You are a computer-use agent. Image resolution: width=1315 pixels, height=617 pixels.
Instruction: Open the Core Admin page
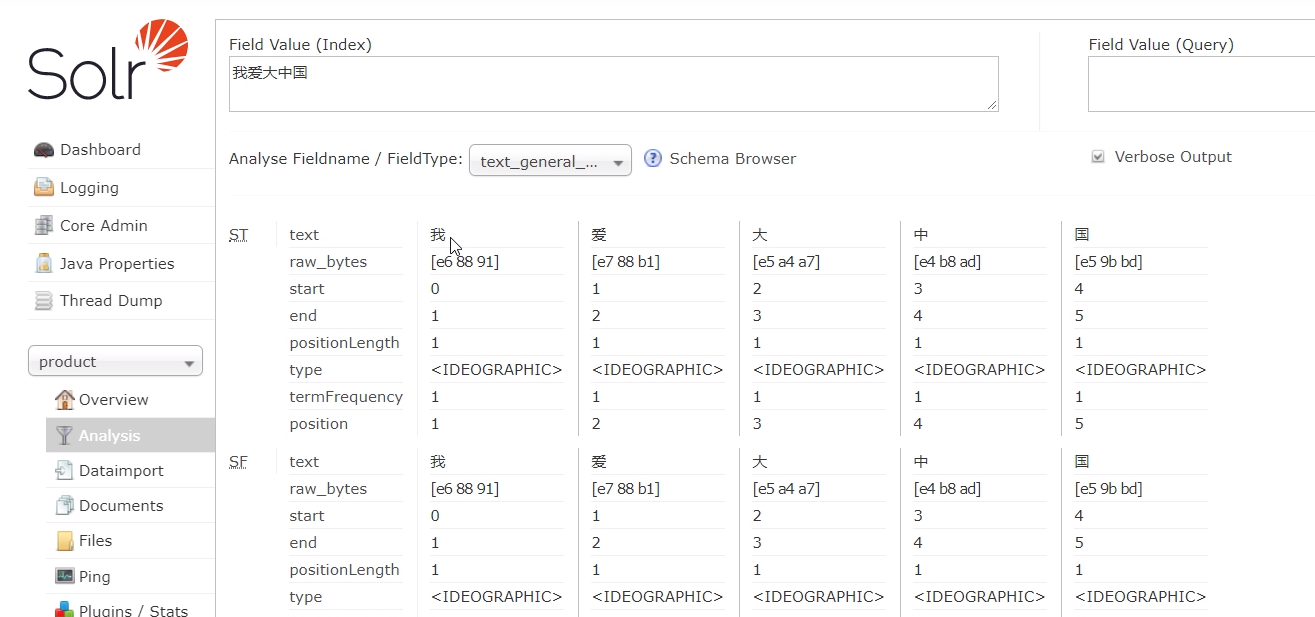[104, 226]
